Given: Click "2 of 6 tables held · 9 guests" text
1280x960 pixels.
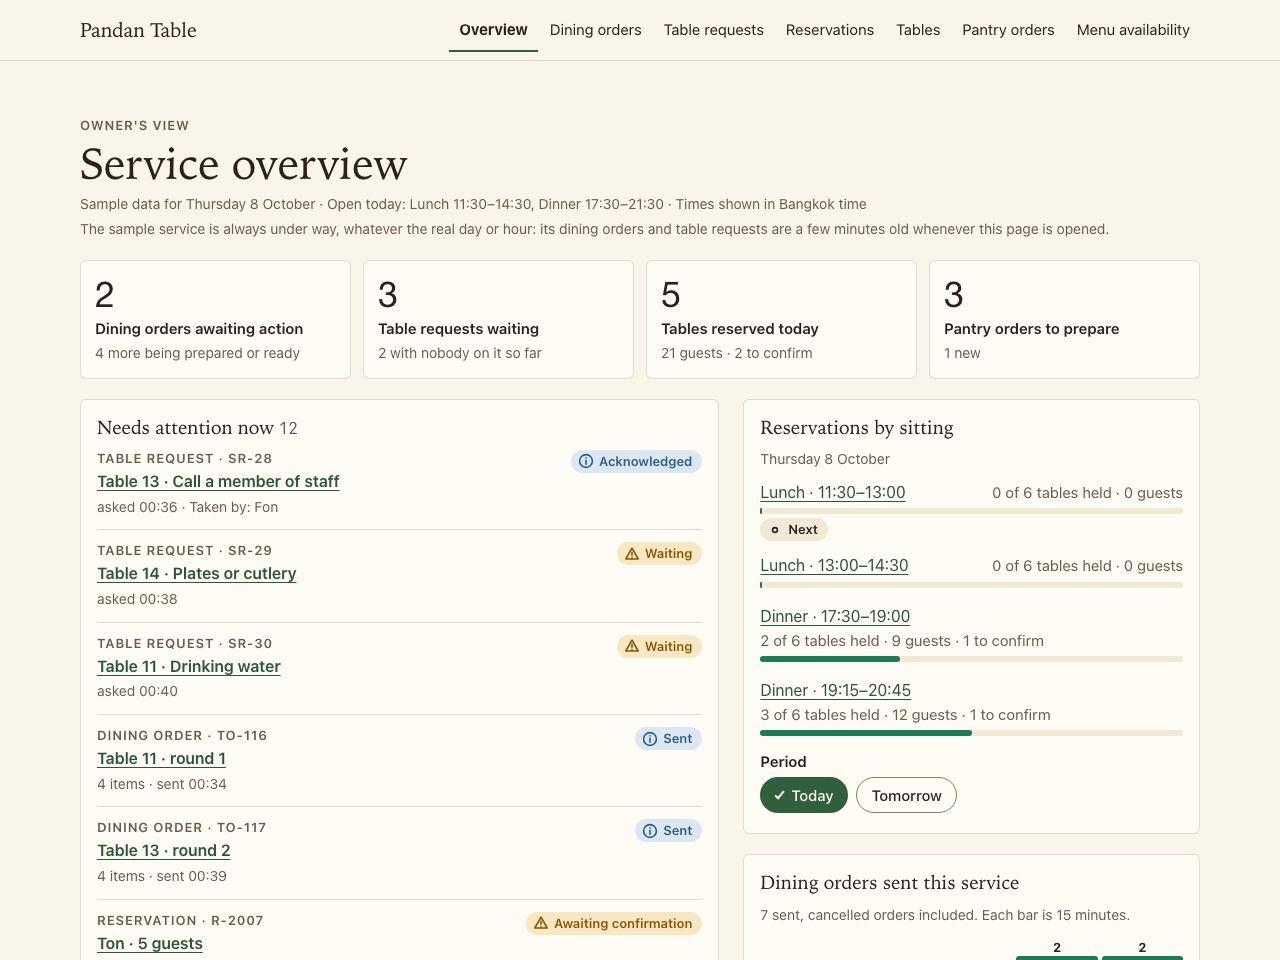Looking at the screenshot, I should [856, 642].
